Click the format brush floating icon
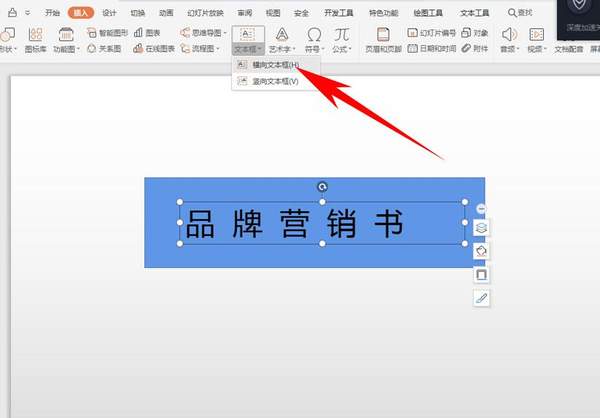The width and height of the screenshot is (600, 418). point(481,298)
